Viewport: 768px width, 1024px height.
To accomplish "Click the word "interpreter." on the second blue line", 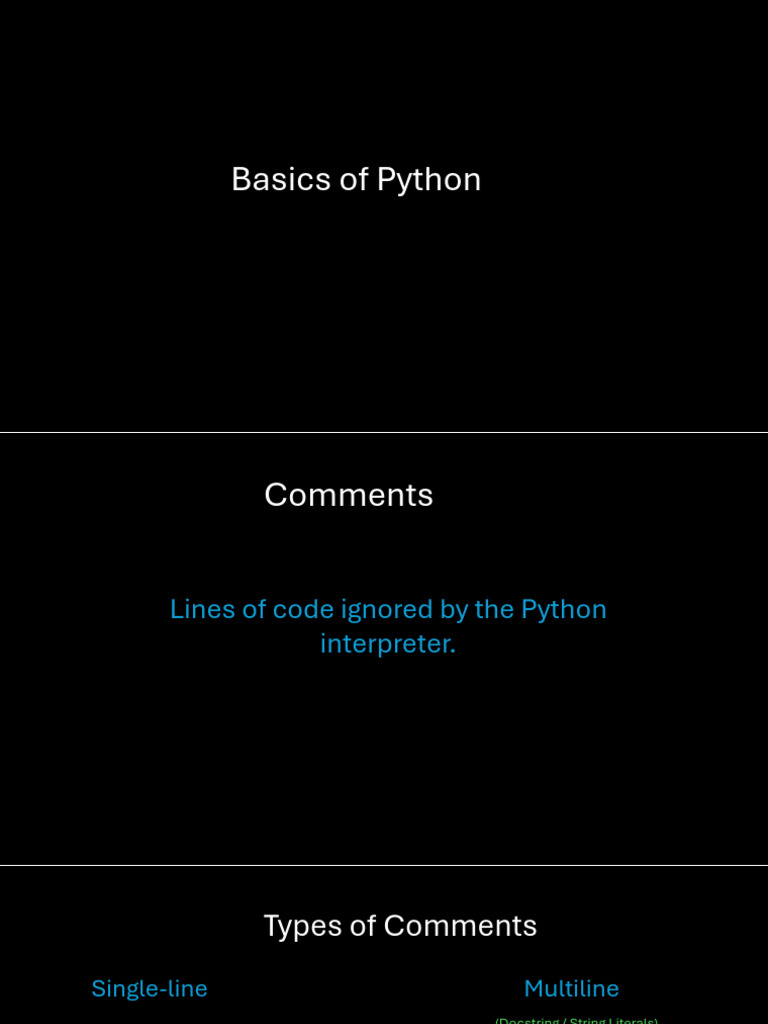I will [x=388, y=643].
